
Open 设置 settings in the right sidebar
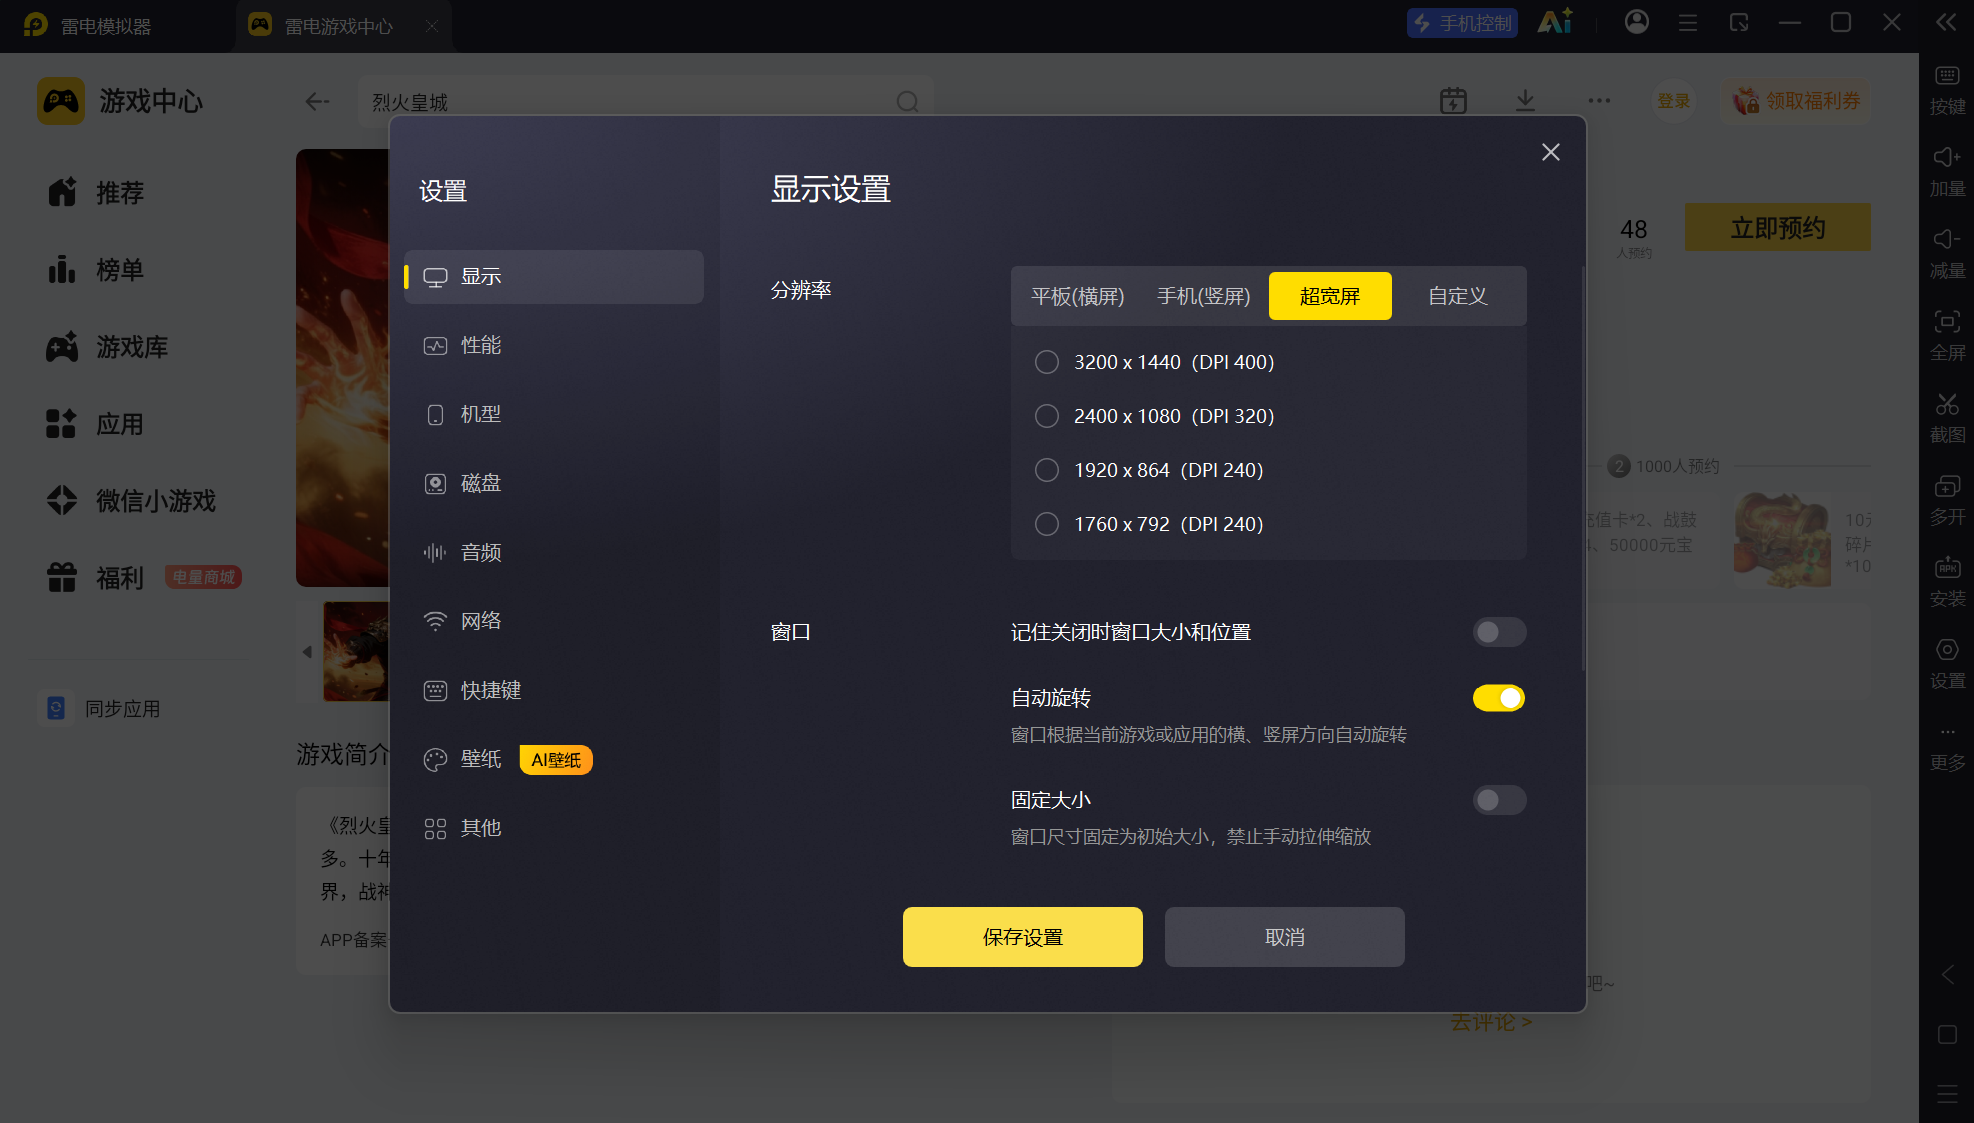1947,664
